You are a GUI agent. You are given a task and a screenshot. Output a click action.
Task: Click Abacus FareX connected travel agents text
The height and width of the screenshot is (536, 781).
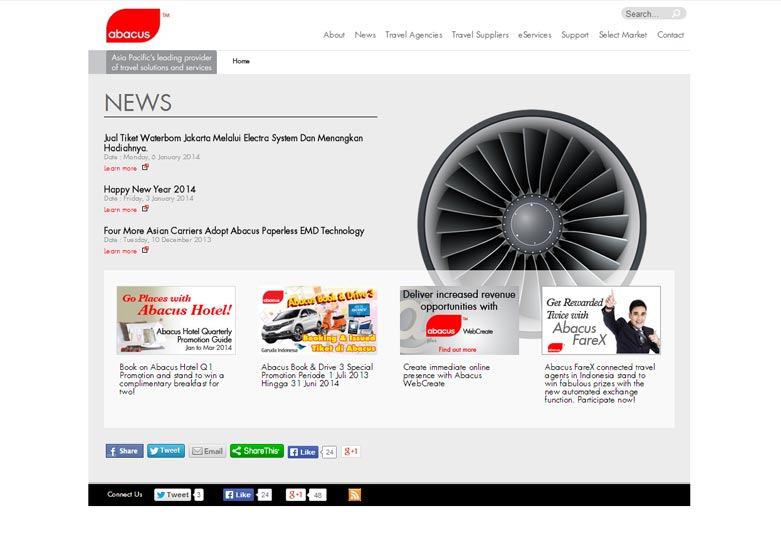pyautogui.click(x=600, y=383)
